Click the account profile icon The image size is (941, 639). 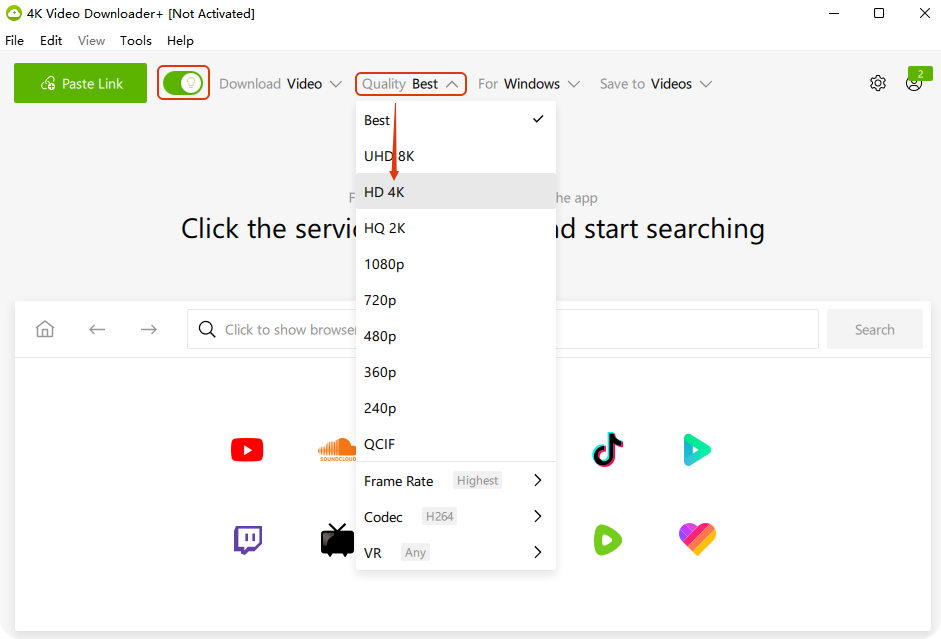[x=913, y=84]
